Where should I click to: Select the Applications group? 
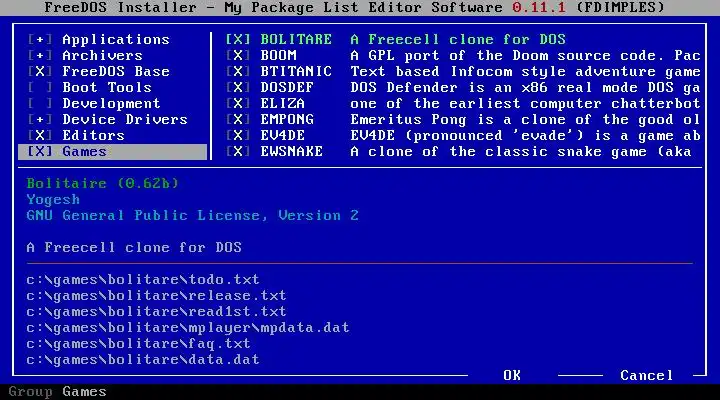(x=116, y=39)
